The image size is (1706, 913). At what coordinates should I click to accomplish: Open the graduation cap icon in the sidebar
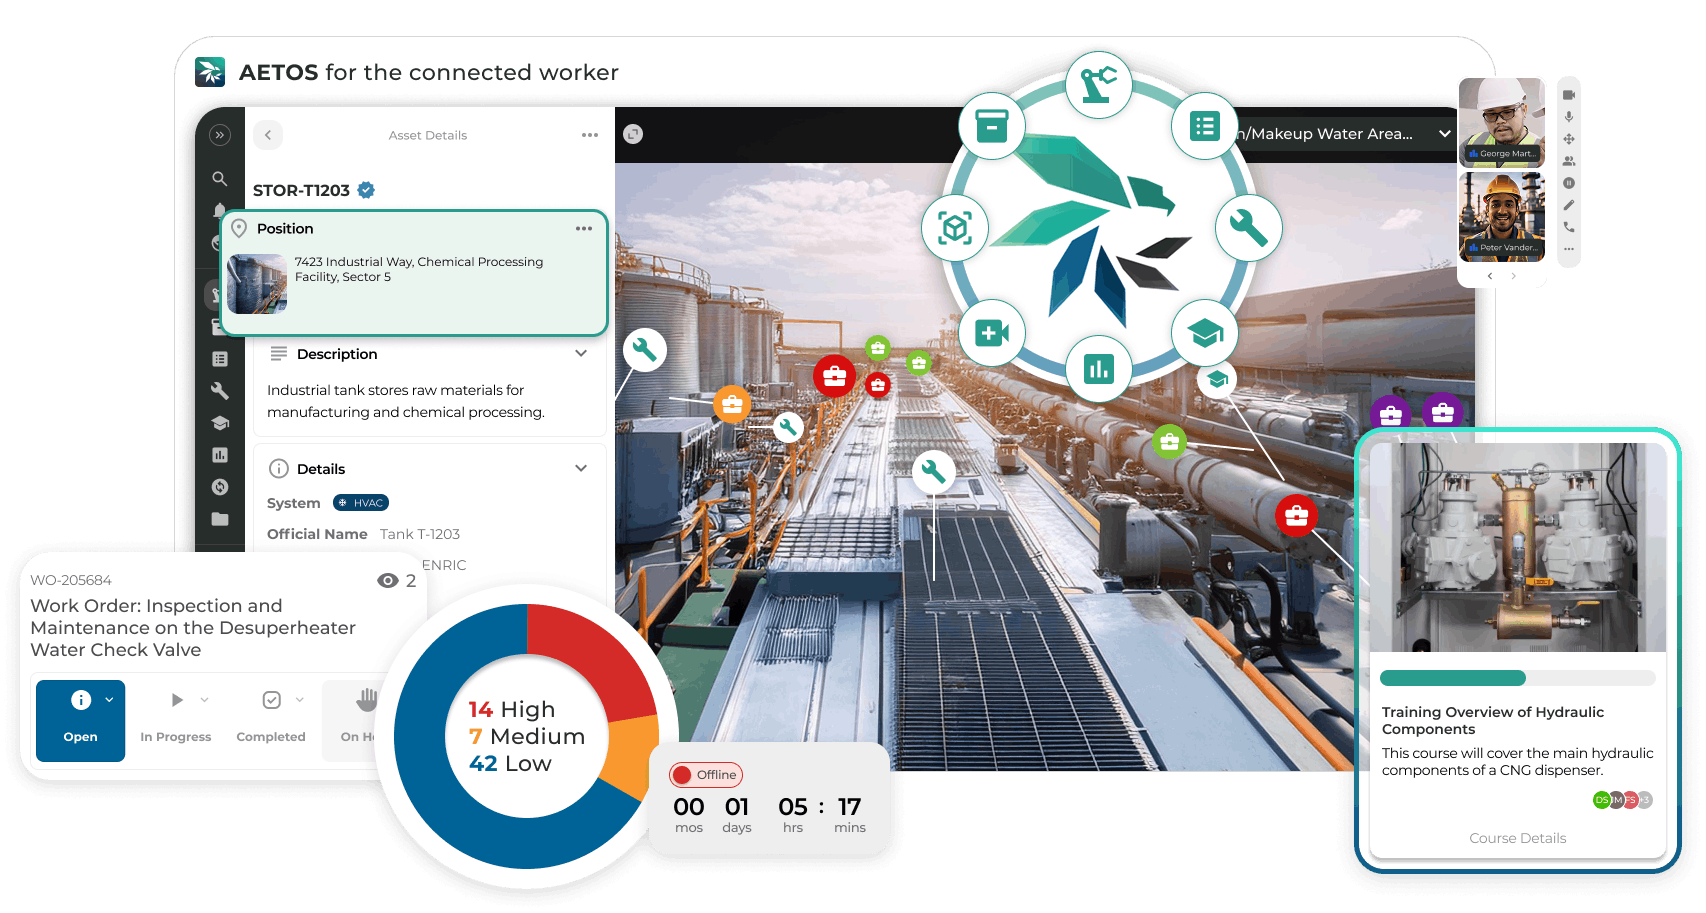point(220,423)
